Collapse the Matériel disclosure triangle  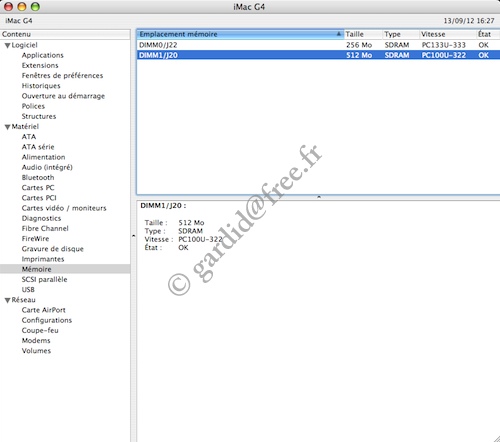coord(7,127)
